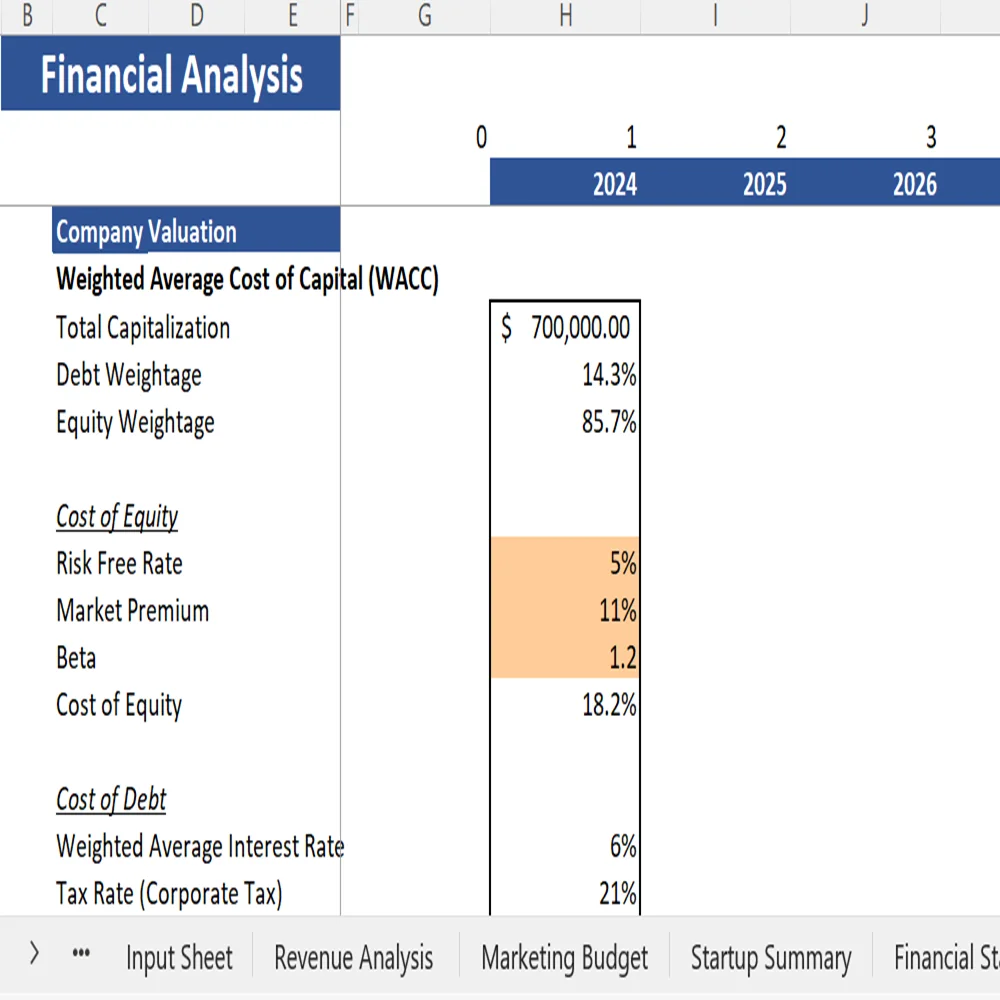Select column H header
This screenshot has width=1000, height=1000.
tap(565, 16)
